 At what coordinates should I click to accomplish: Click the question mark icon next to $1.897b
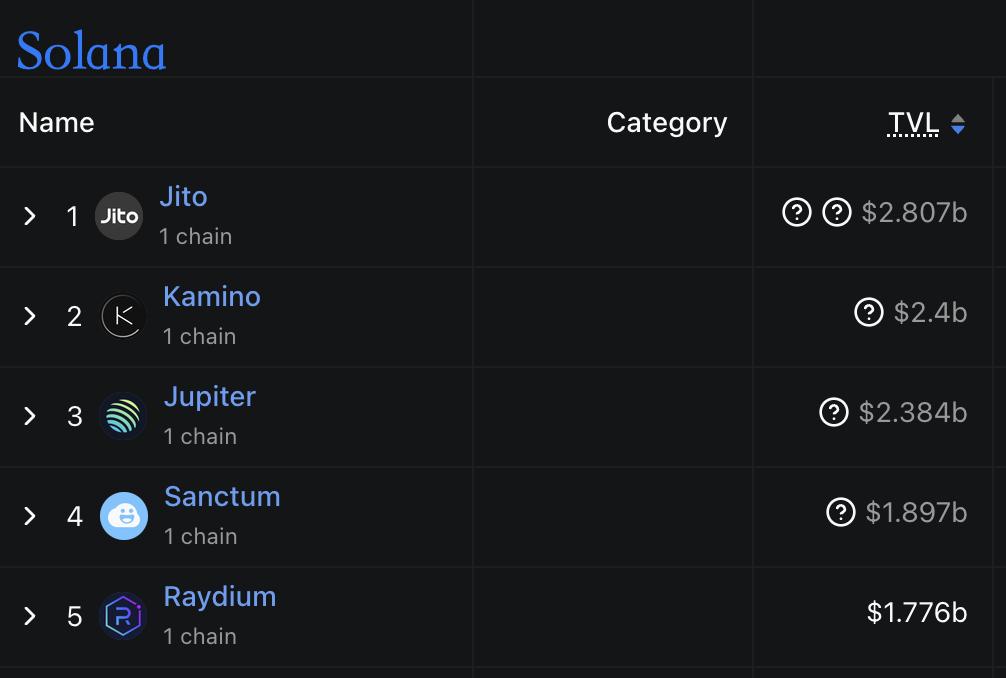pyautogui.click(x=840, y=513)
